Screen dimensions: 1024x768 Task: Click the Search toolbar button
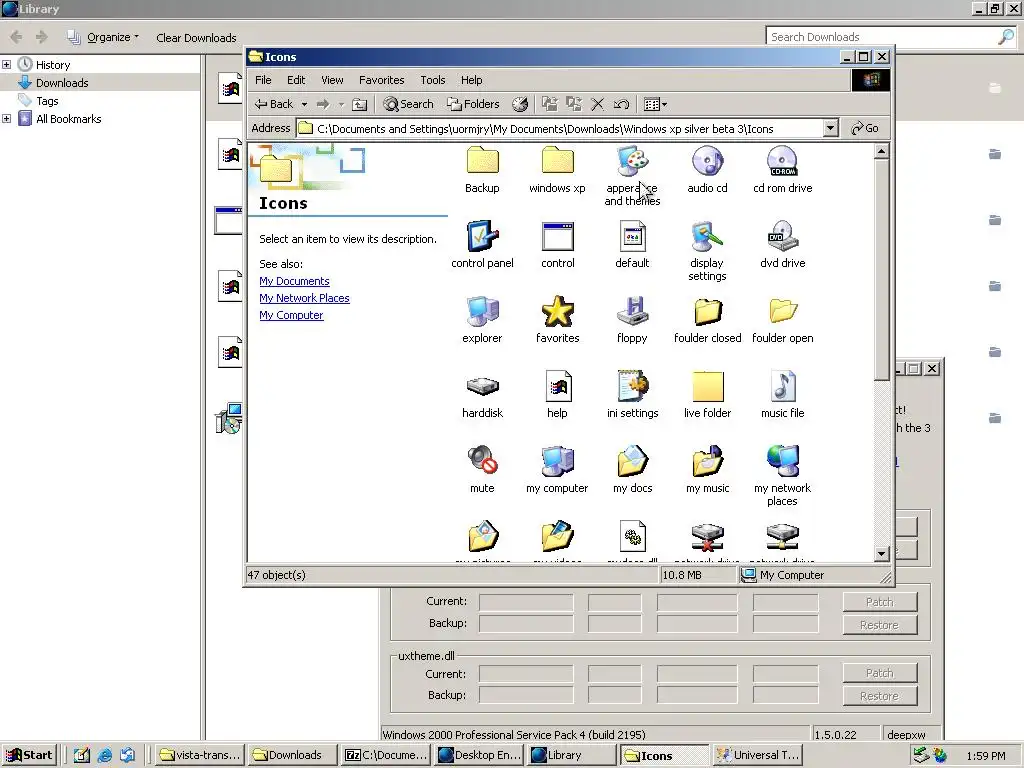[x=408, y=104]
